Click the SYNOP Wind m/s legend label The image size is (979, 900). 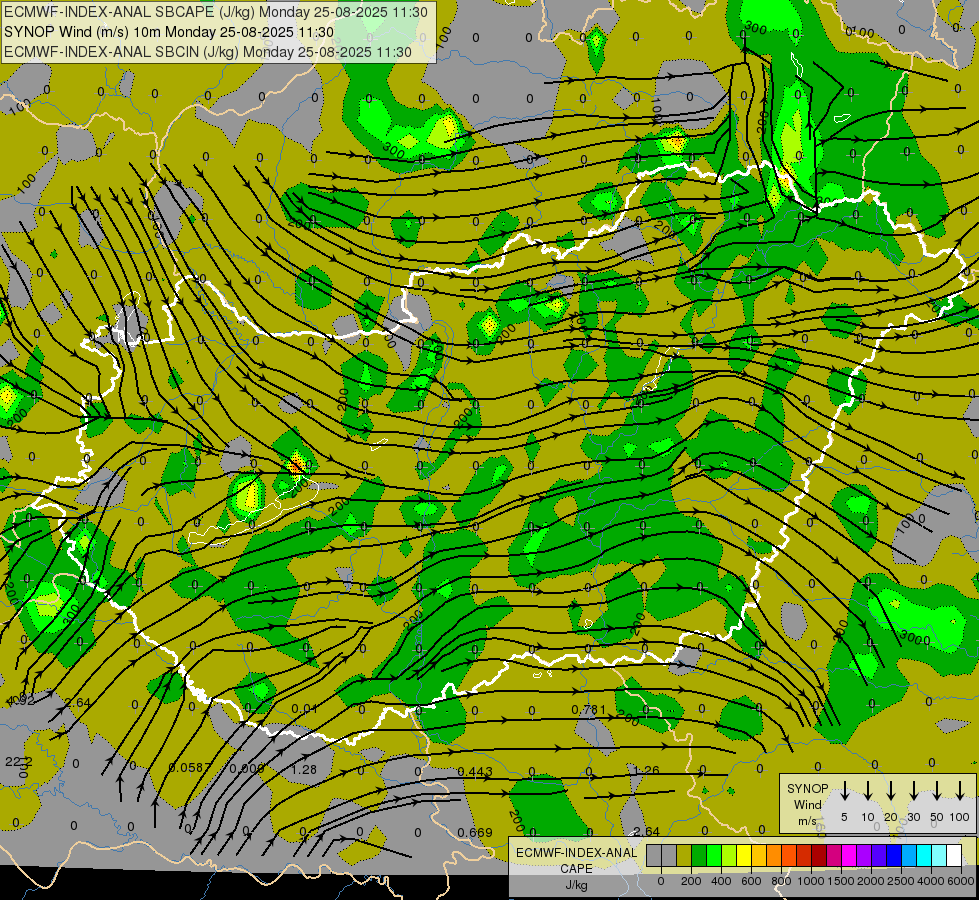click(x=807, y=804)
